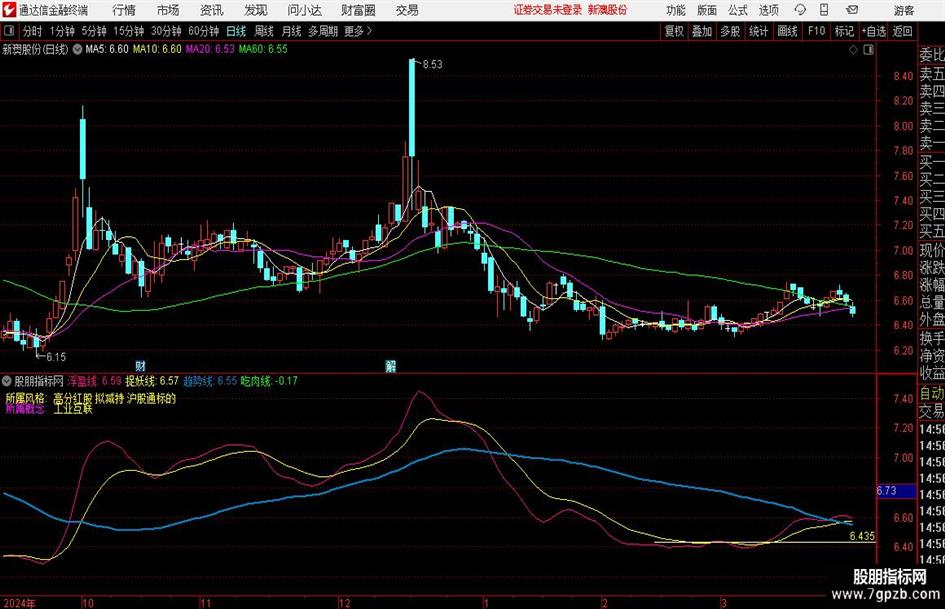
Task: Click the 工业互联 concept text
Action: 73,409
